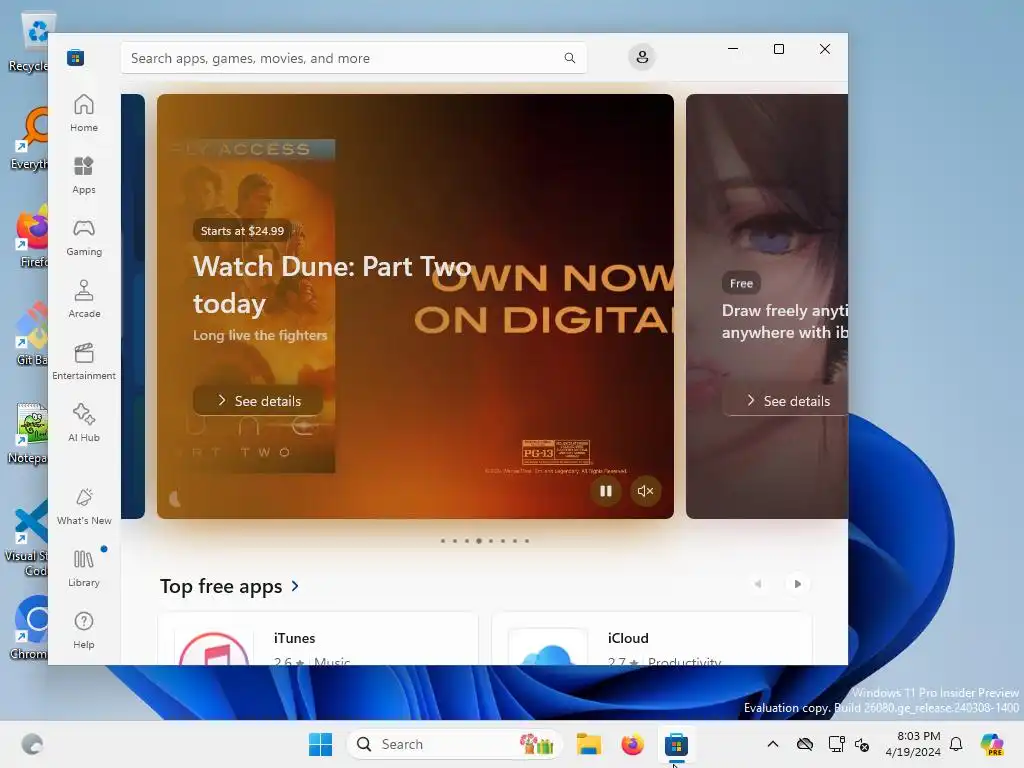Select the first carousel page dot
Viewport: 1024px width, 768px height.
(443, 541)
